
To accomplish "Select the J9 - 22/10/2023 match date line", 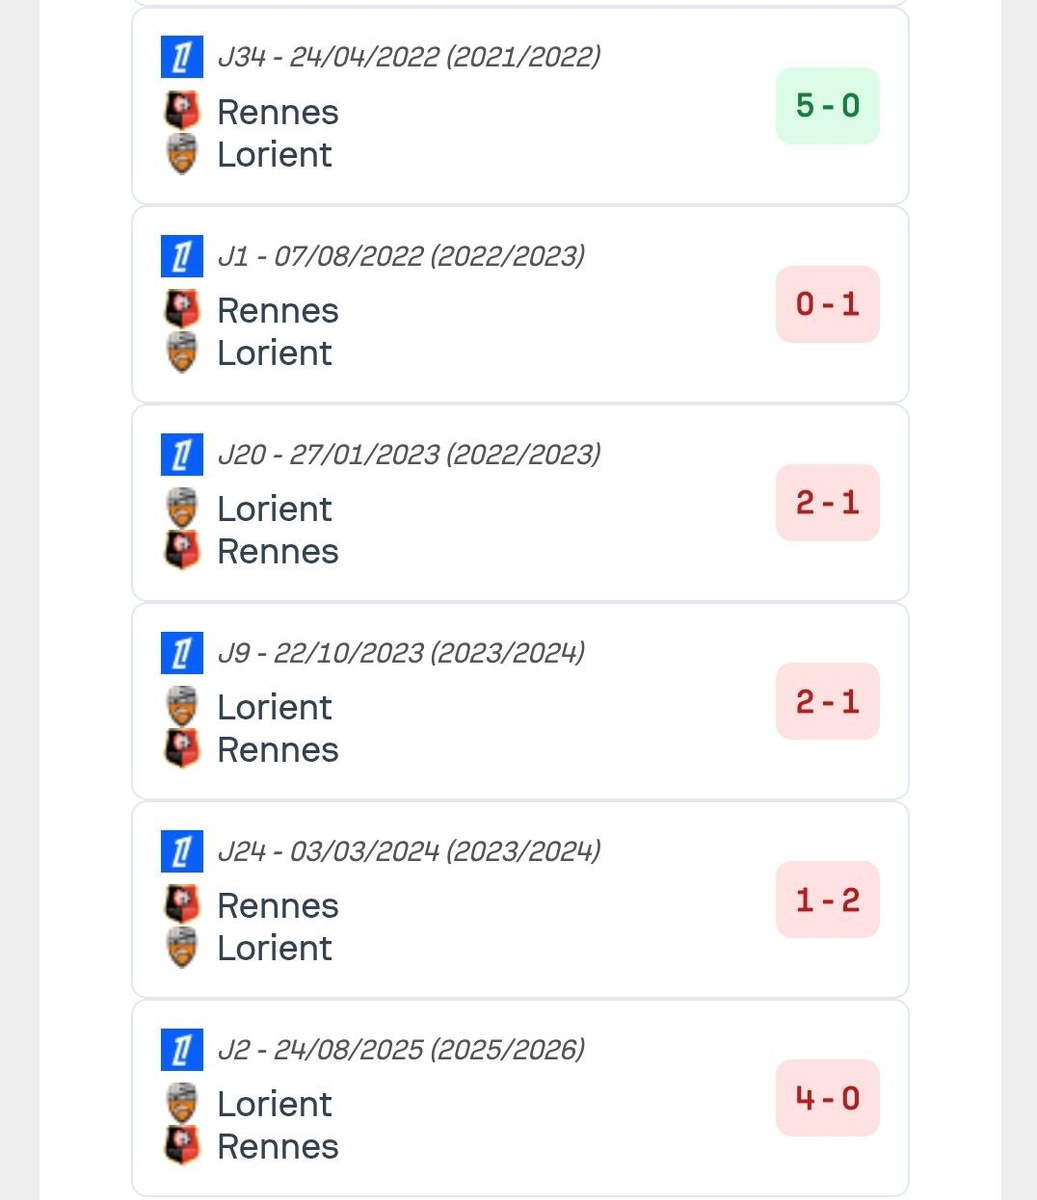I will [x=401, y=653].
